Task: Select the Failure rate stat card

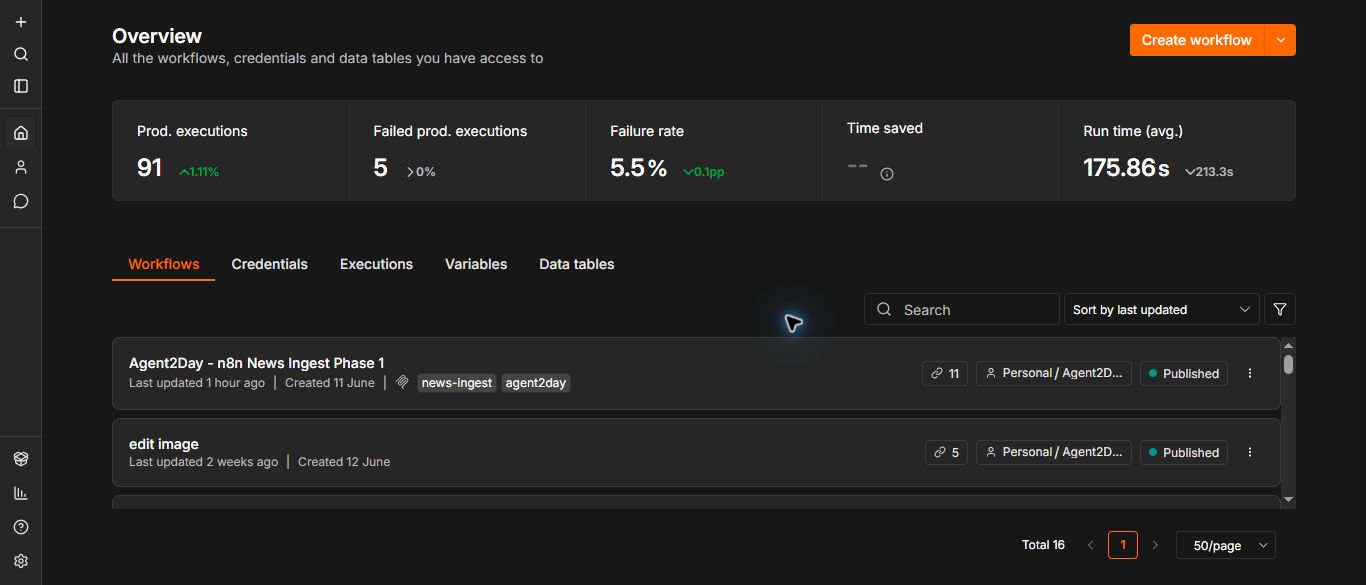Action: click(x=704, y=150)
